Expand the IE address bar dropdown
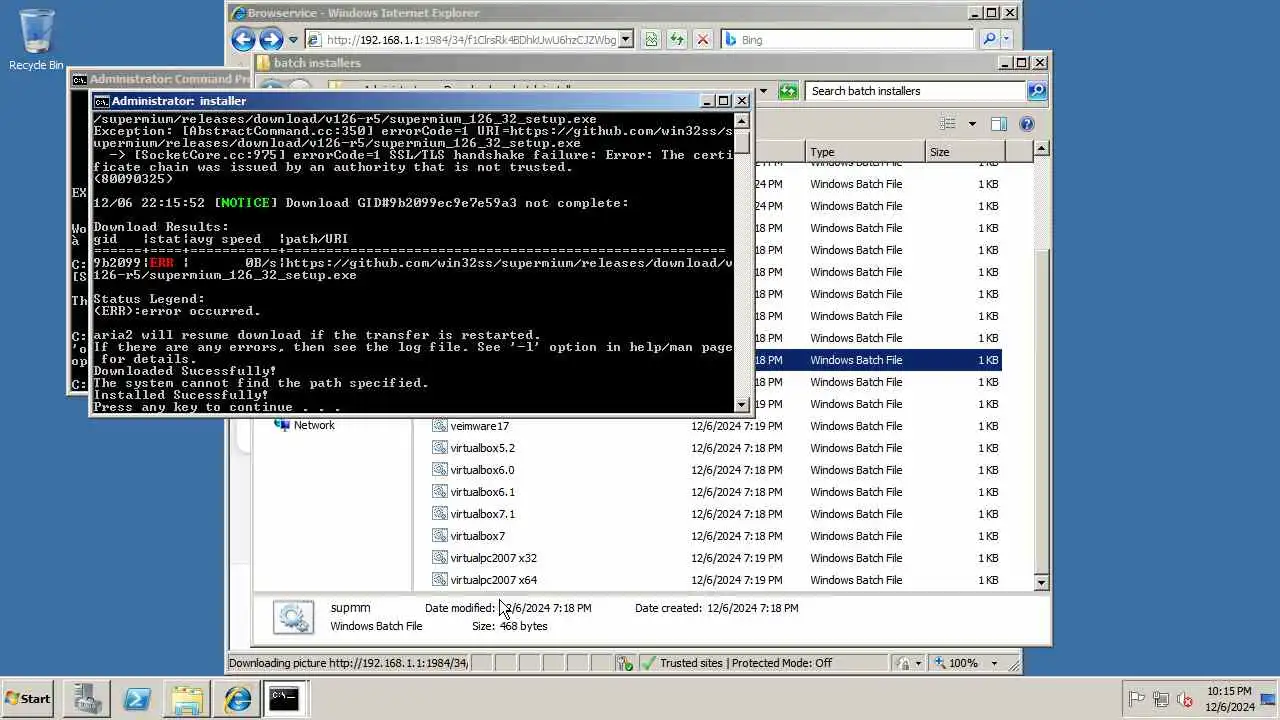Screen dimensions: 1280x720 pyautogui.click(x=626, y=40)
